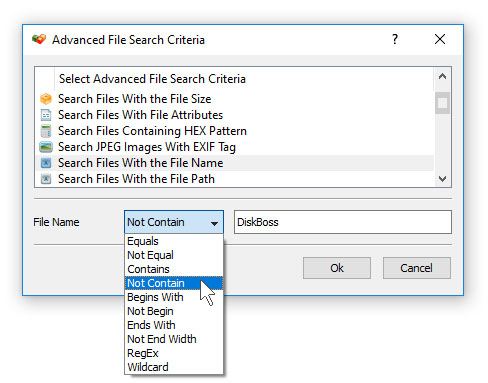488x383 pixels.
Task: Click the criteria list scroll up arrow
Action: coord(442,77)
